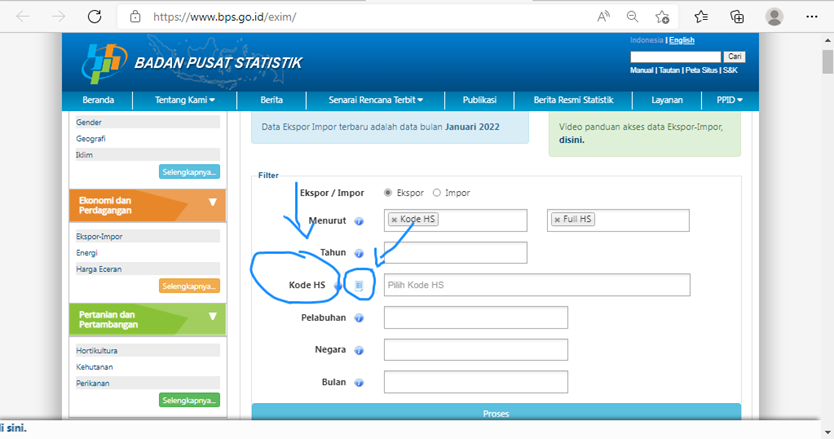The width and height of the screenshot is (834, 439).
Task: Open the Layanan menu item
Action: coord(666,100)
